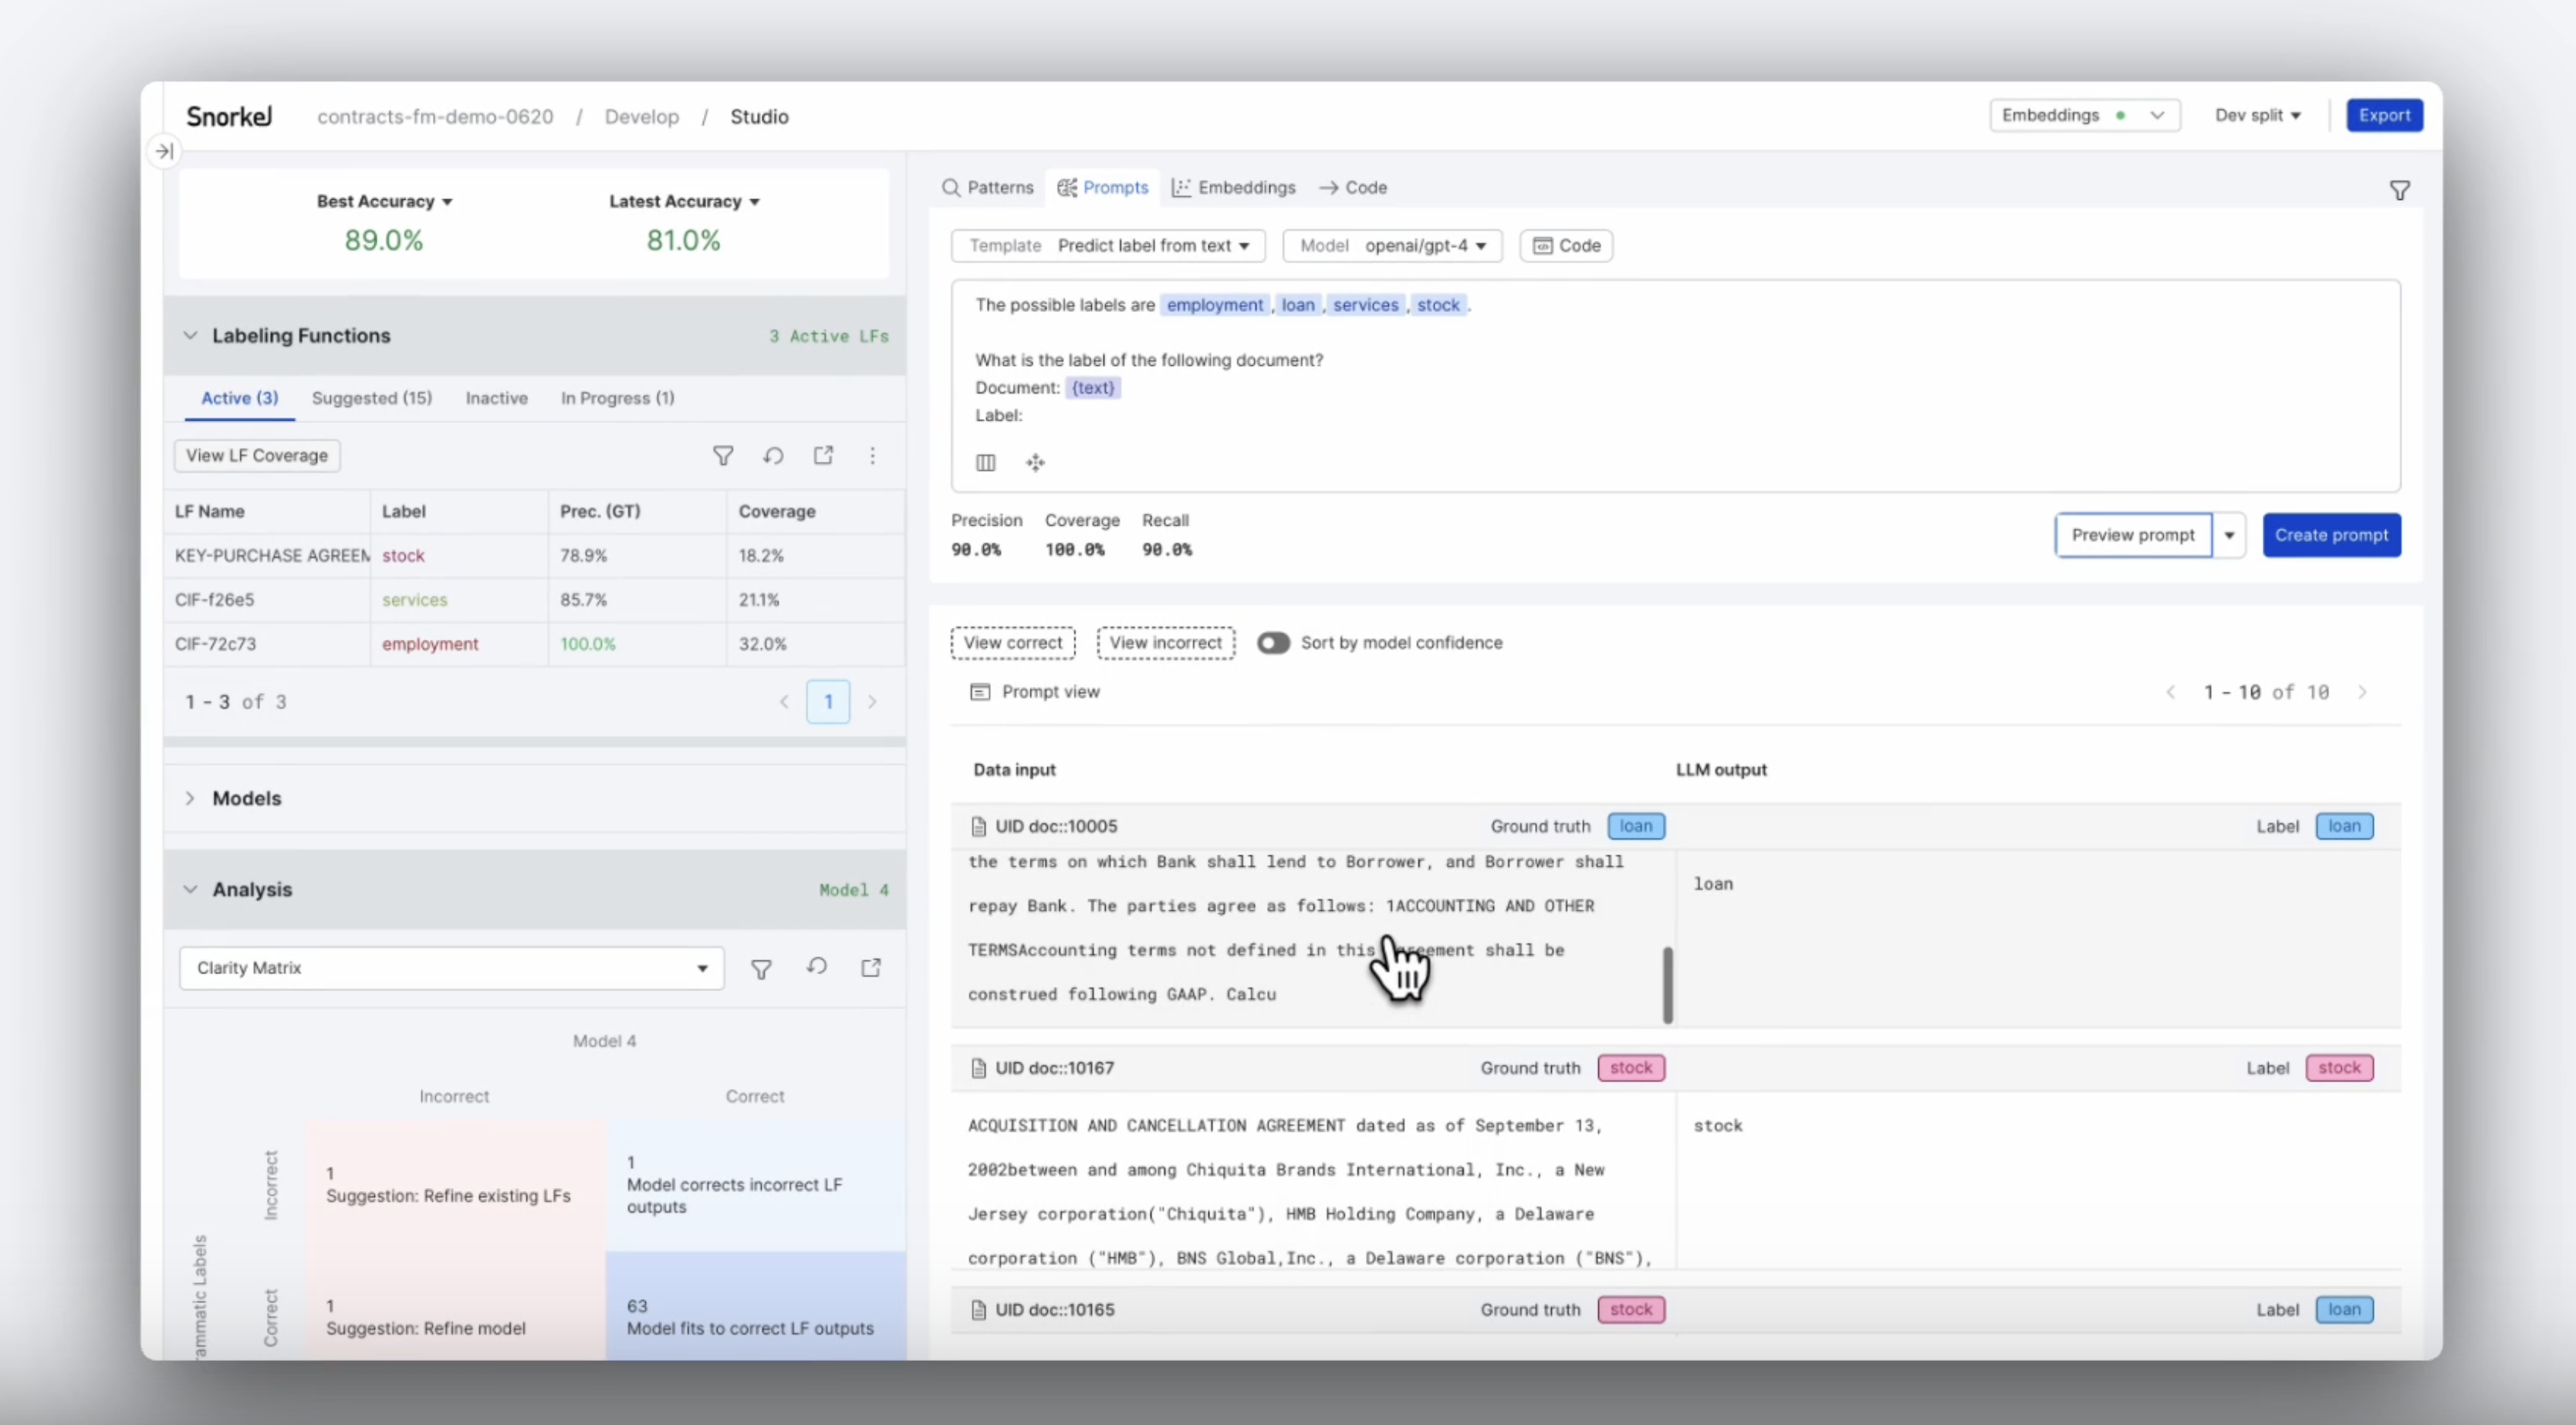2576x1425 pixels.
Task: Click the filter icon in Analysis section
Action: (x=761, y=967)
